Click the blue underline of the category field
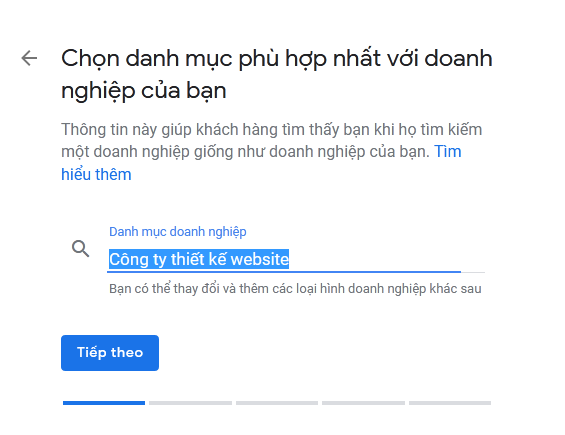This screenshot has width=565, height=435. [x=284, y=272]
